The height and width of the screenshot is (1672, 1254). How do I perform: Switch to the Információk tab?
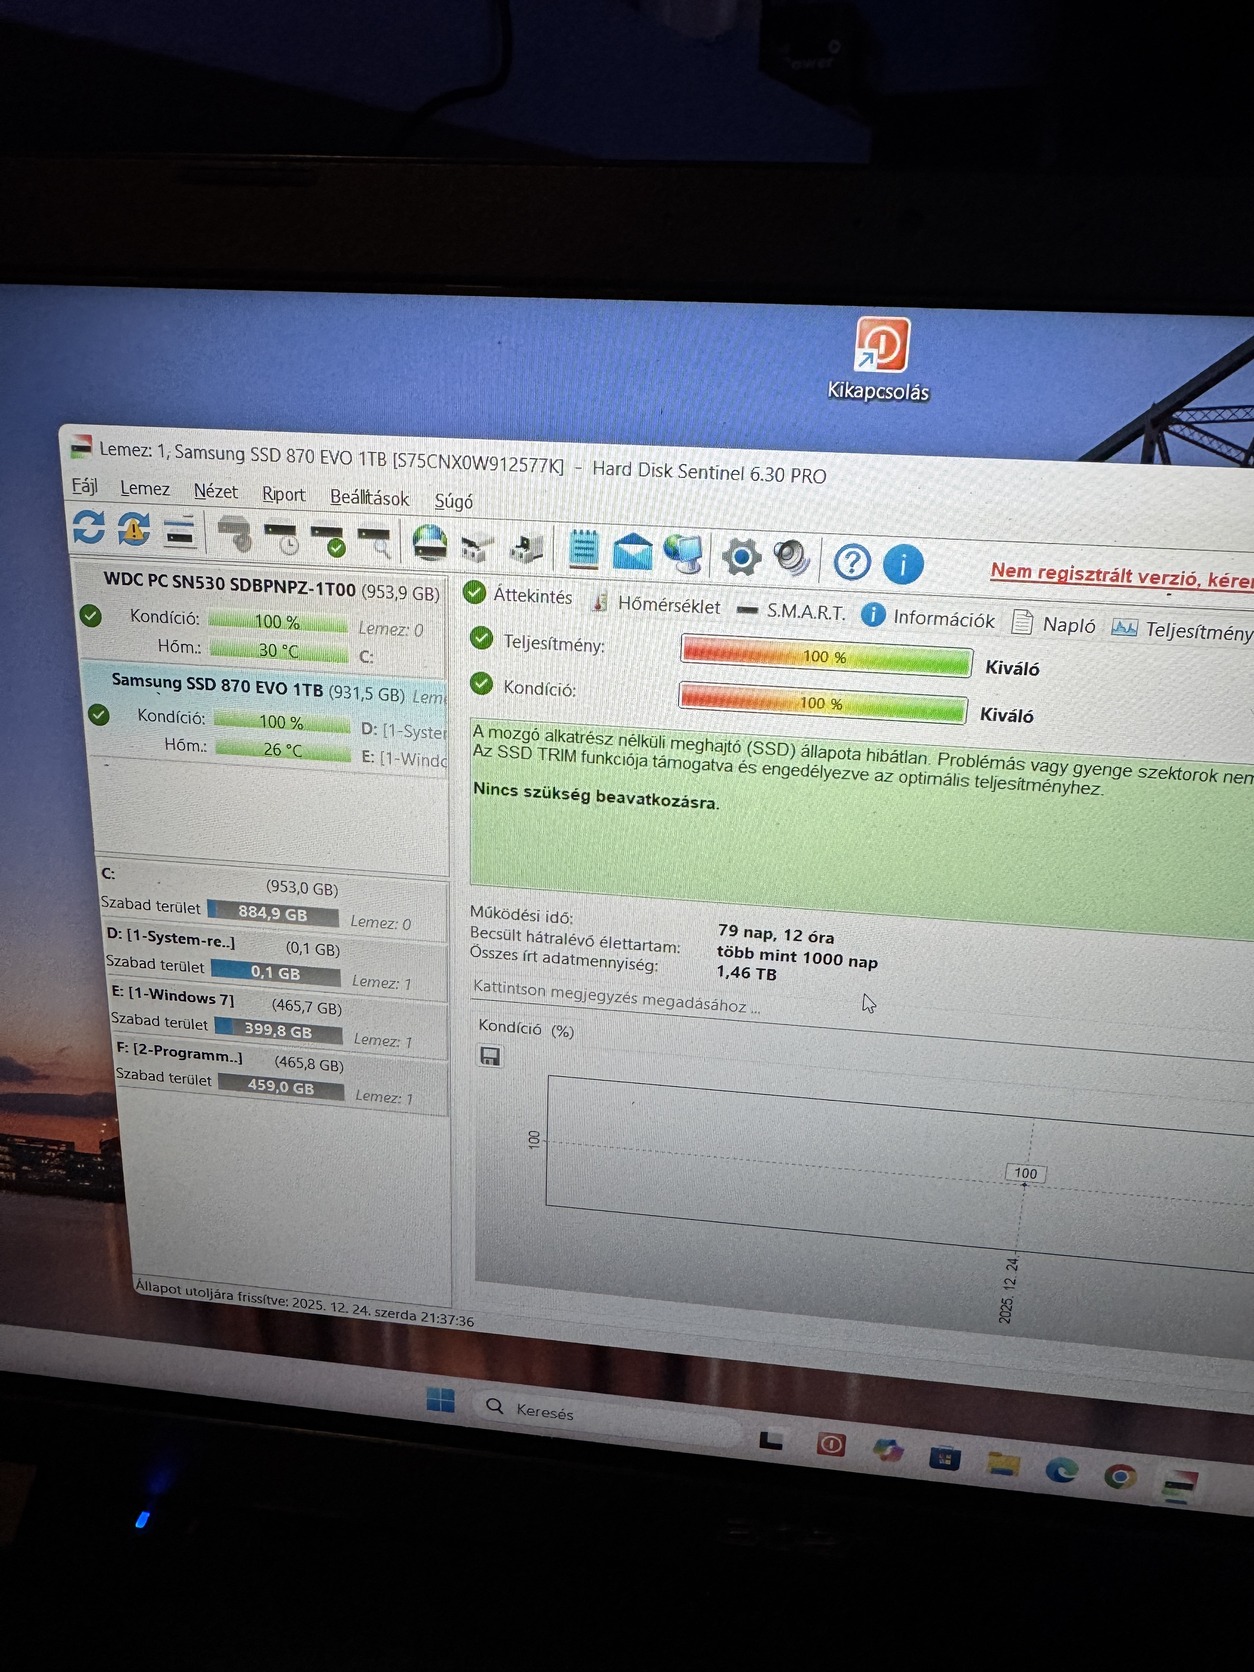coord(928,617)
